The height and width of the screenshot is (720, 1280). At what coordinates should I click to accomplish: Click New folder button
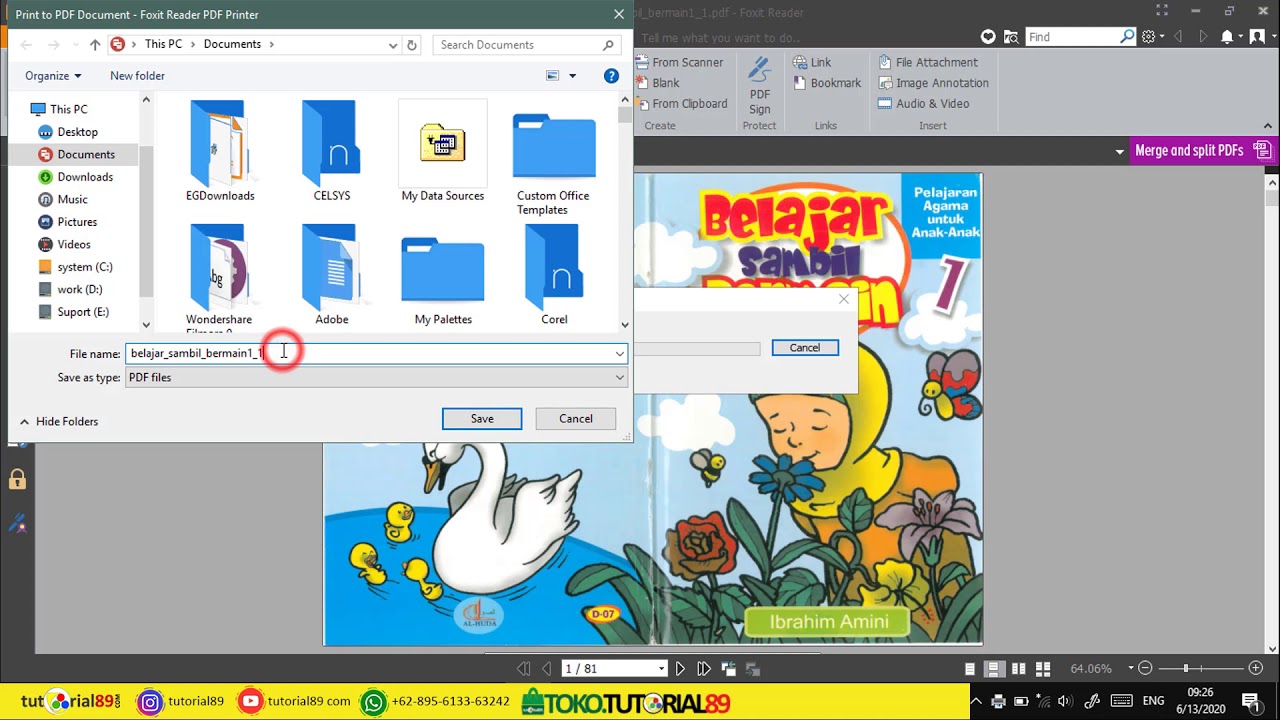(137, 76)
